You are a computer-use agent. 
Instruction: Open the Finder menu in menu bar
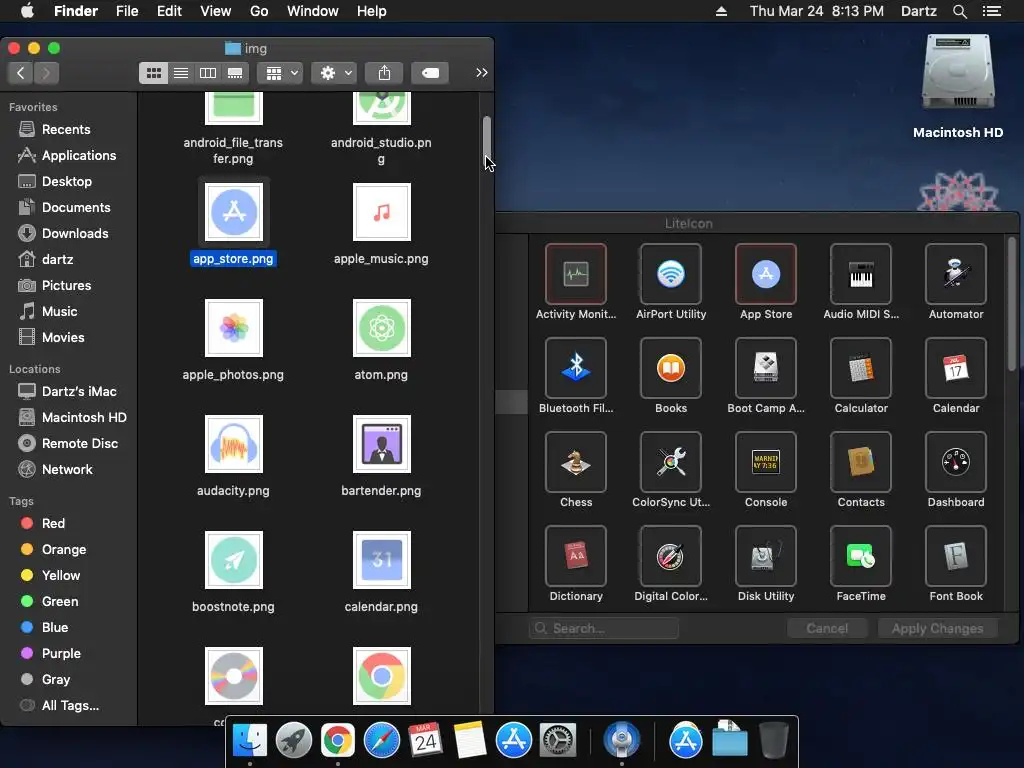[x=76, y=11]
